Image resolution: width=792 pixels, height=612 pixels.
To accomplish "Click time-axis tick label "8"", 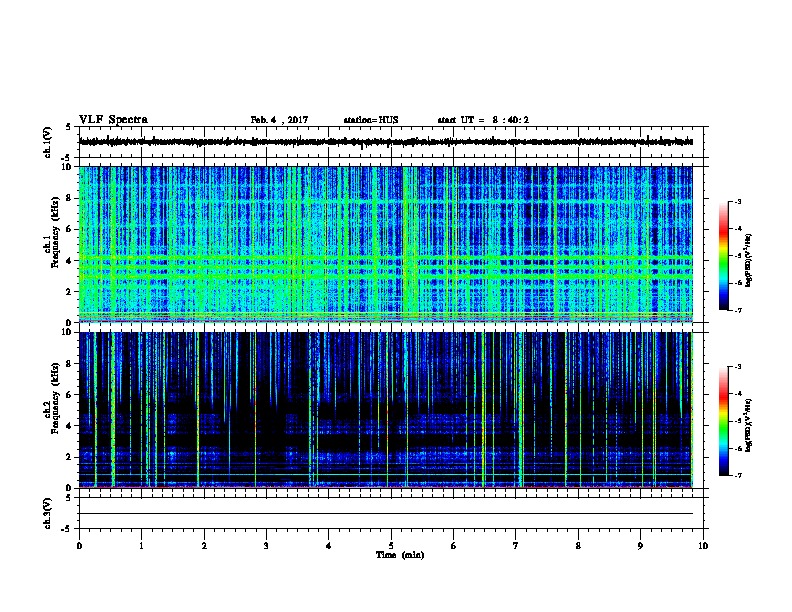I will tap(578, 546).
